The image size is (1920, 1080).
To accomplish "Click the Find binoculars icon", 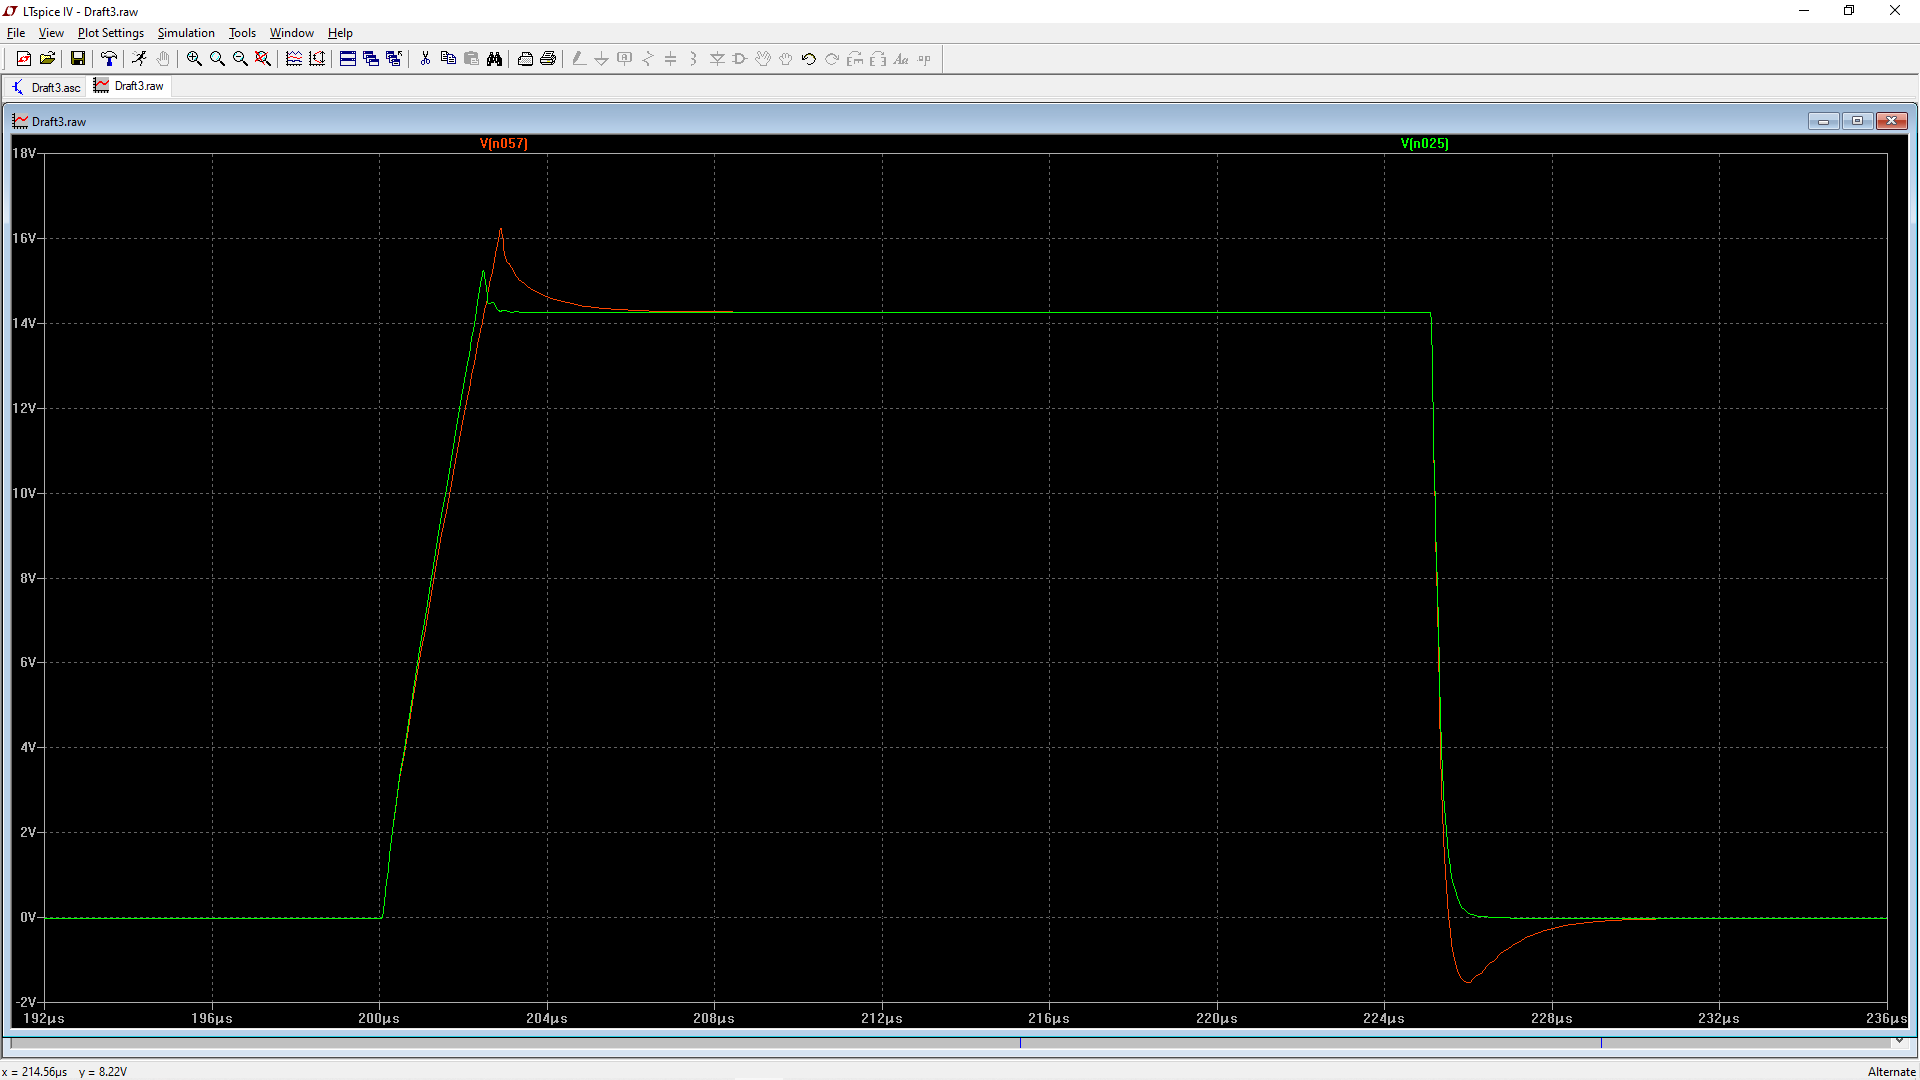I will coord(494,59).
